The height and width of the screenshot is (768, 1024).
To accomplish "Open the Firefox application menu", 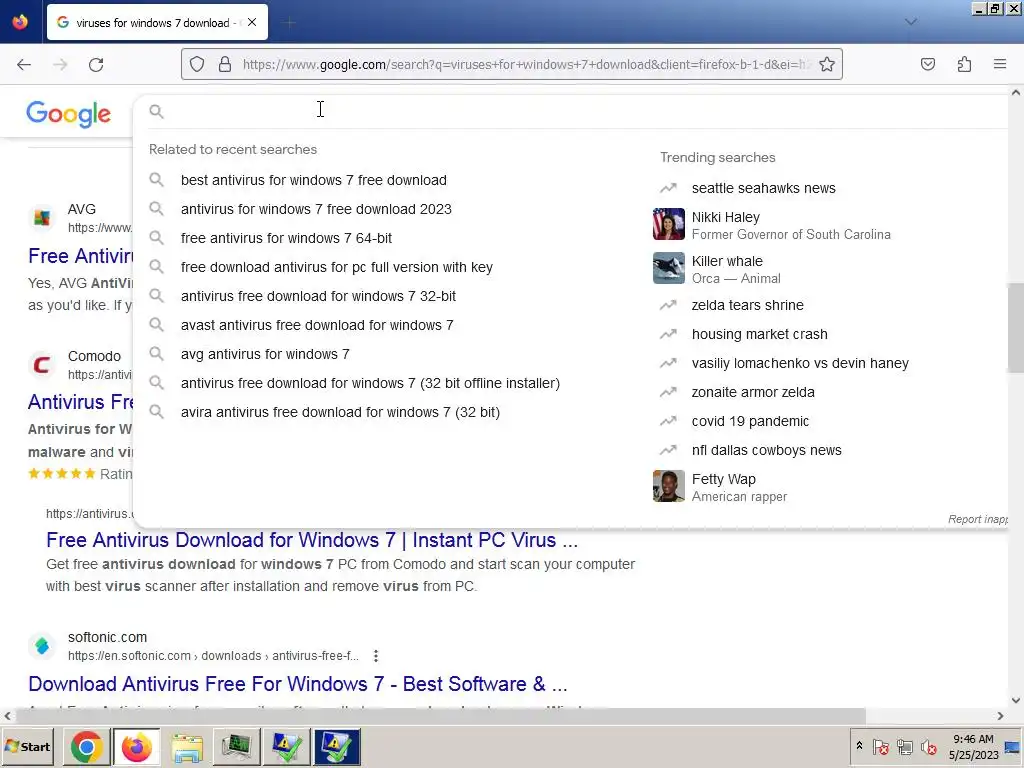I will click(1000, 64).
